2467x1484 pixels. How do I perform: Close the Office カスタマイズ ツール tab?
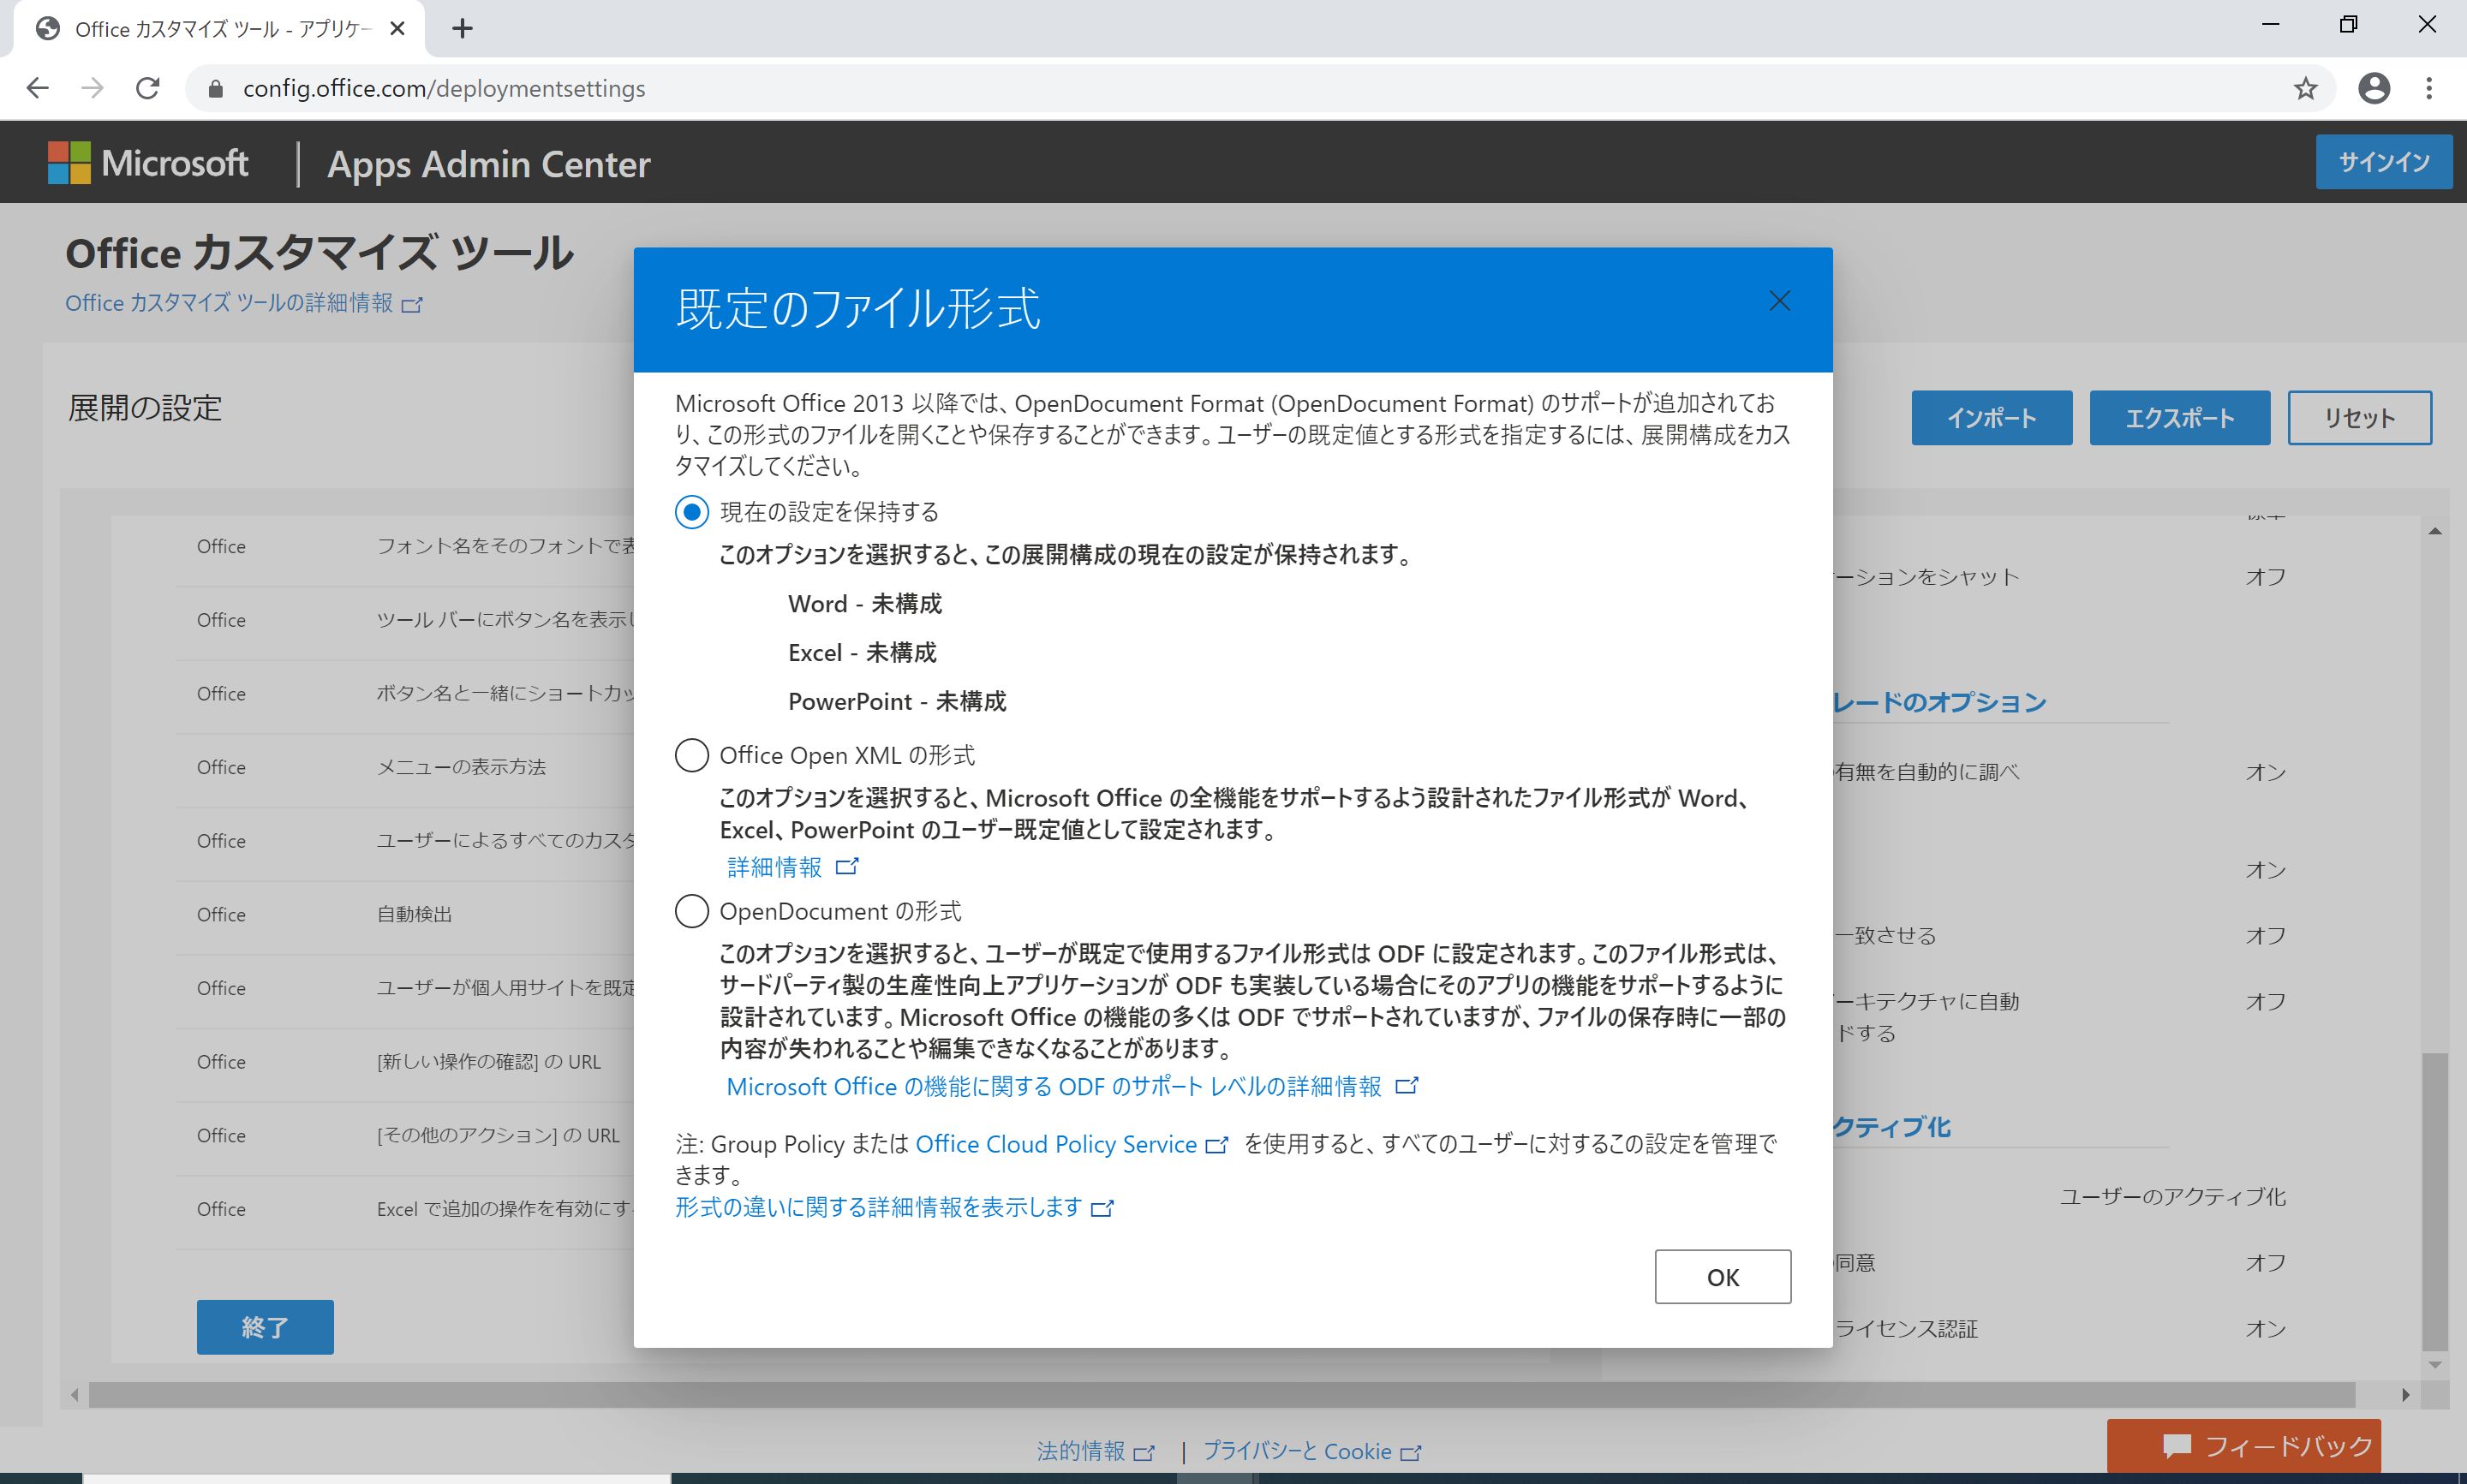(x=397, y=29)
